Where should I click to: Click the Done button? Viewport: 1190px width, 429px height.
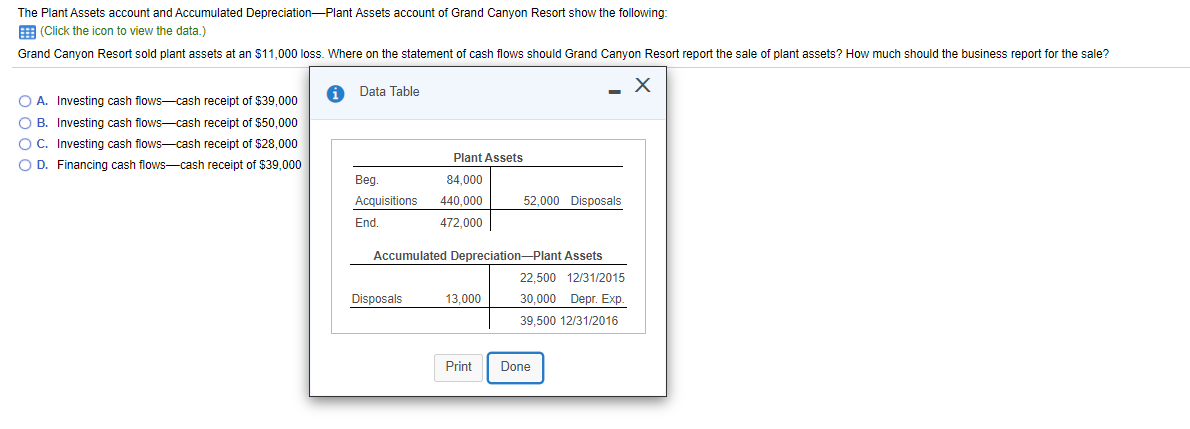pos(515,367)
